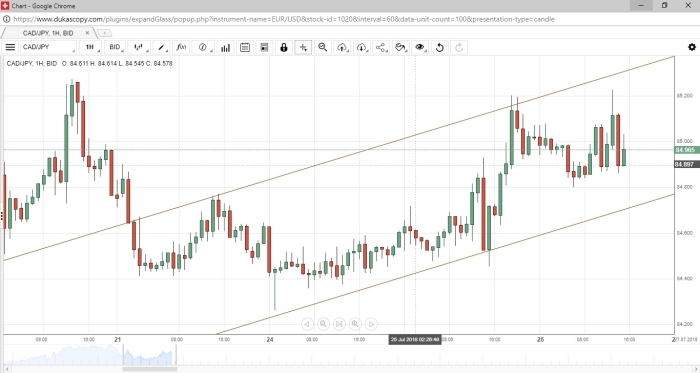Click the undo arrow icon
Viewport: 700px width, 373px height.
(439, 47)
